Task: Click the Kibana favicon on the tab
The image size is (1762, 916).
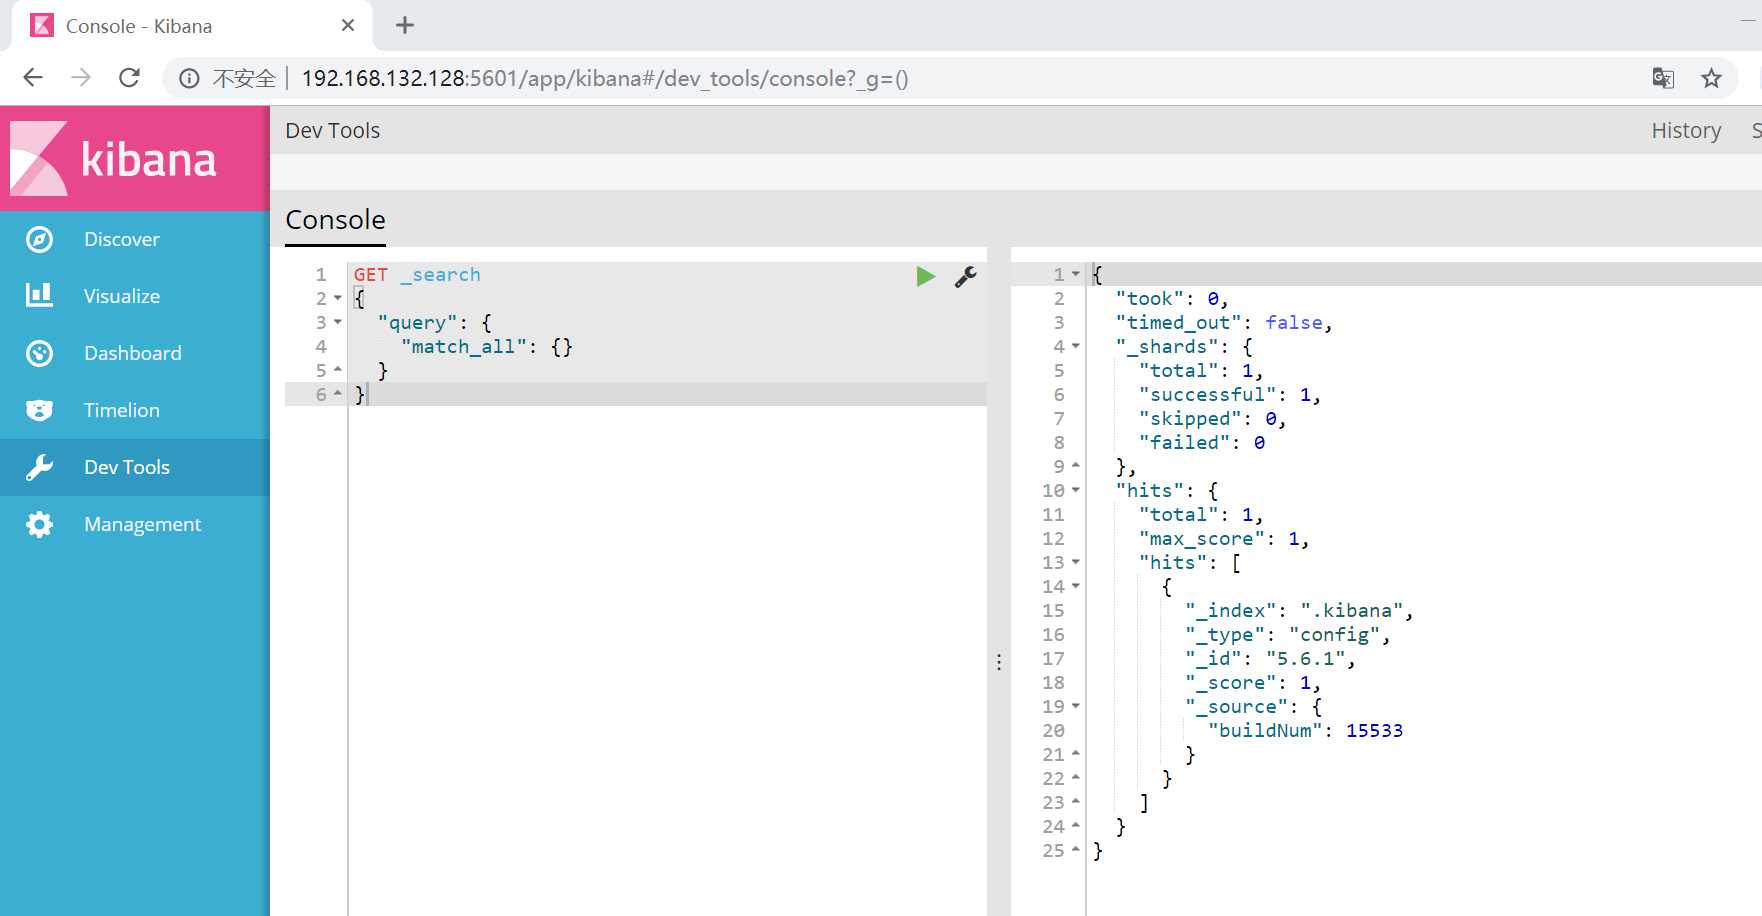Action: click(42, 25)
